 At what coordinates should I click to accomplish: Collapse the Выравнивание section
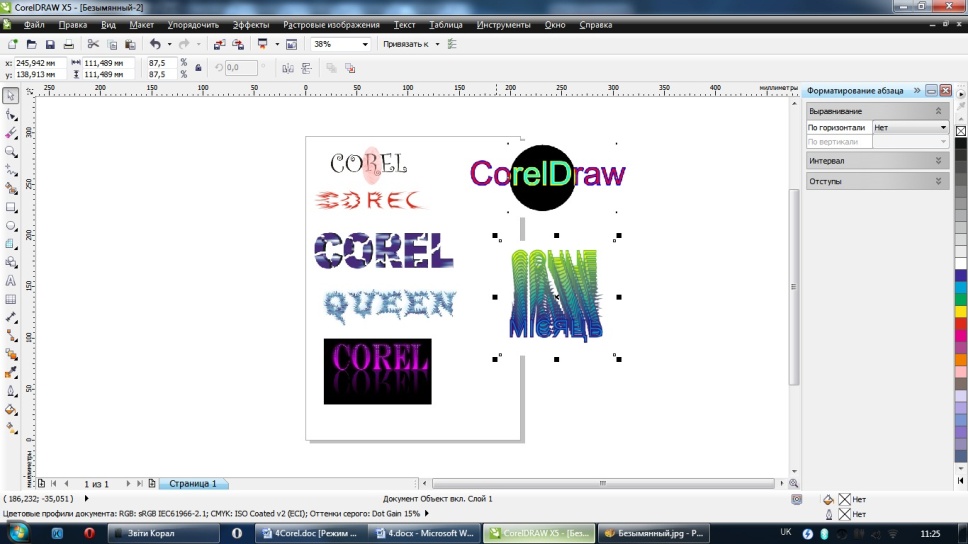tap(938, 111)
